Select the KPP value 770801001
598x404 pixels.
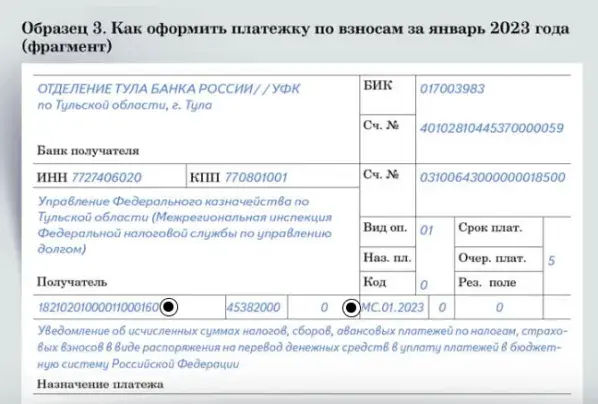[x=256, y=177]
